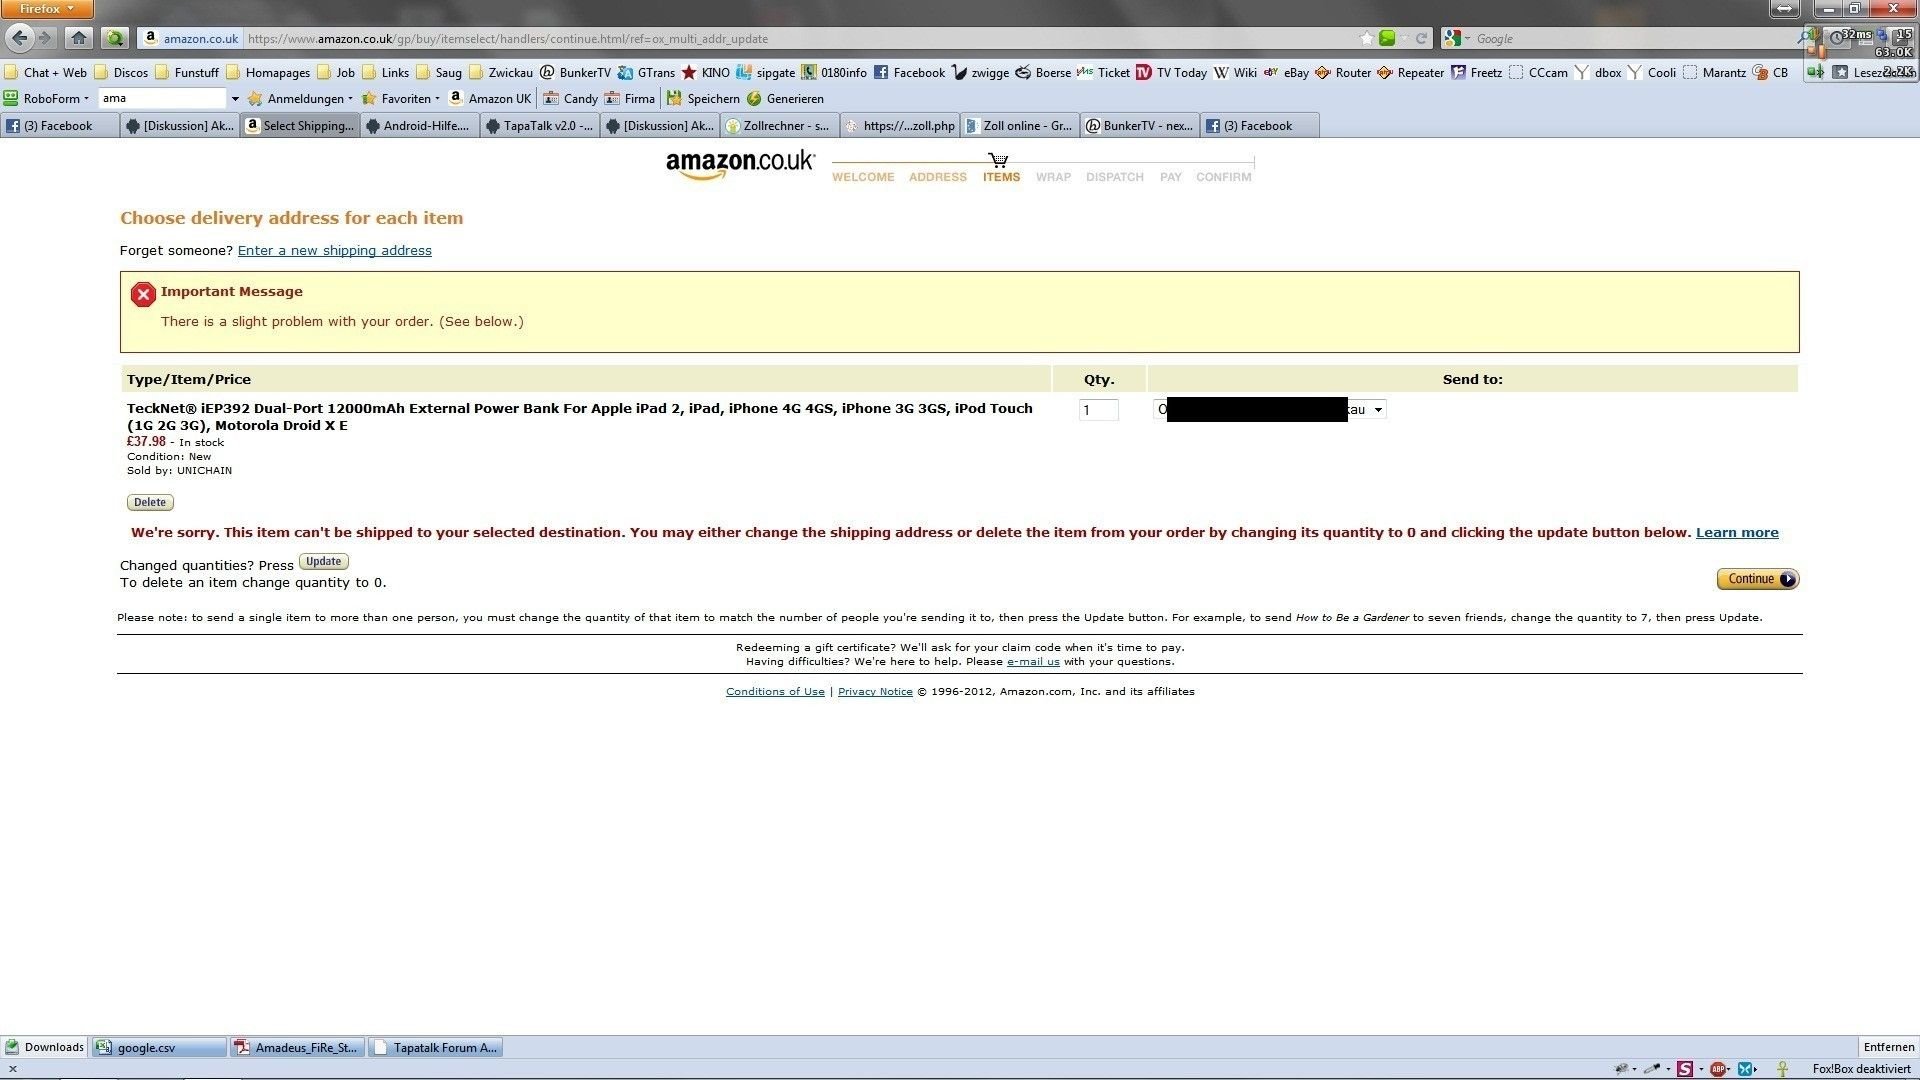Open the 0180info bookmark
The height and width of the screenshot is (1080, 1920).
click(x=834, y=72)
